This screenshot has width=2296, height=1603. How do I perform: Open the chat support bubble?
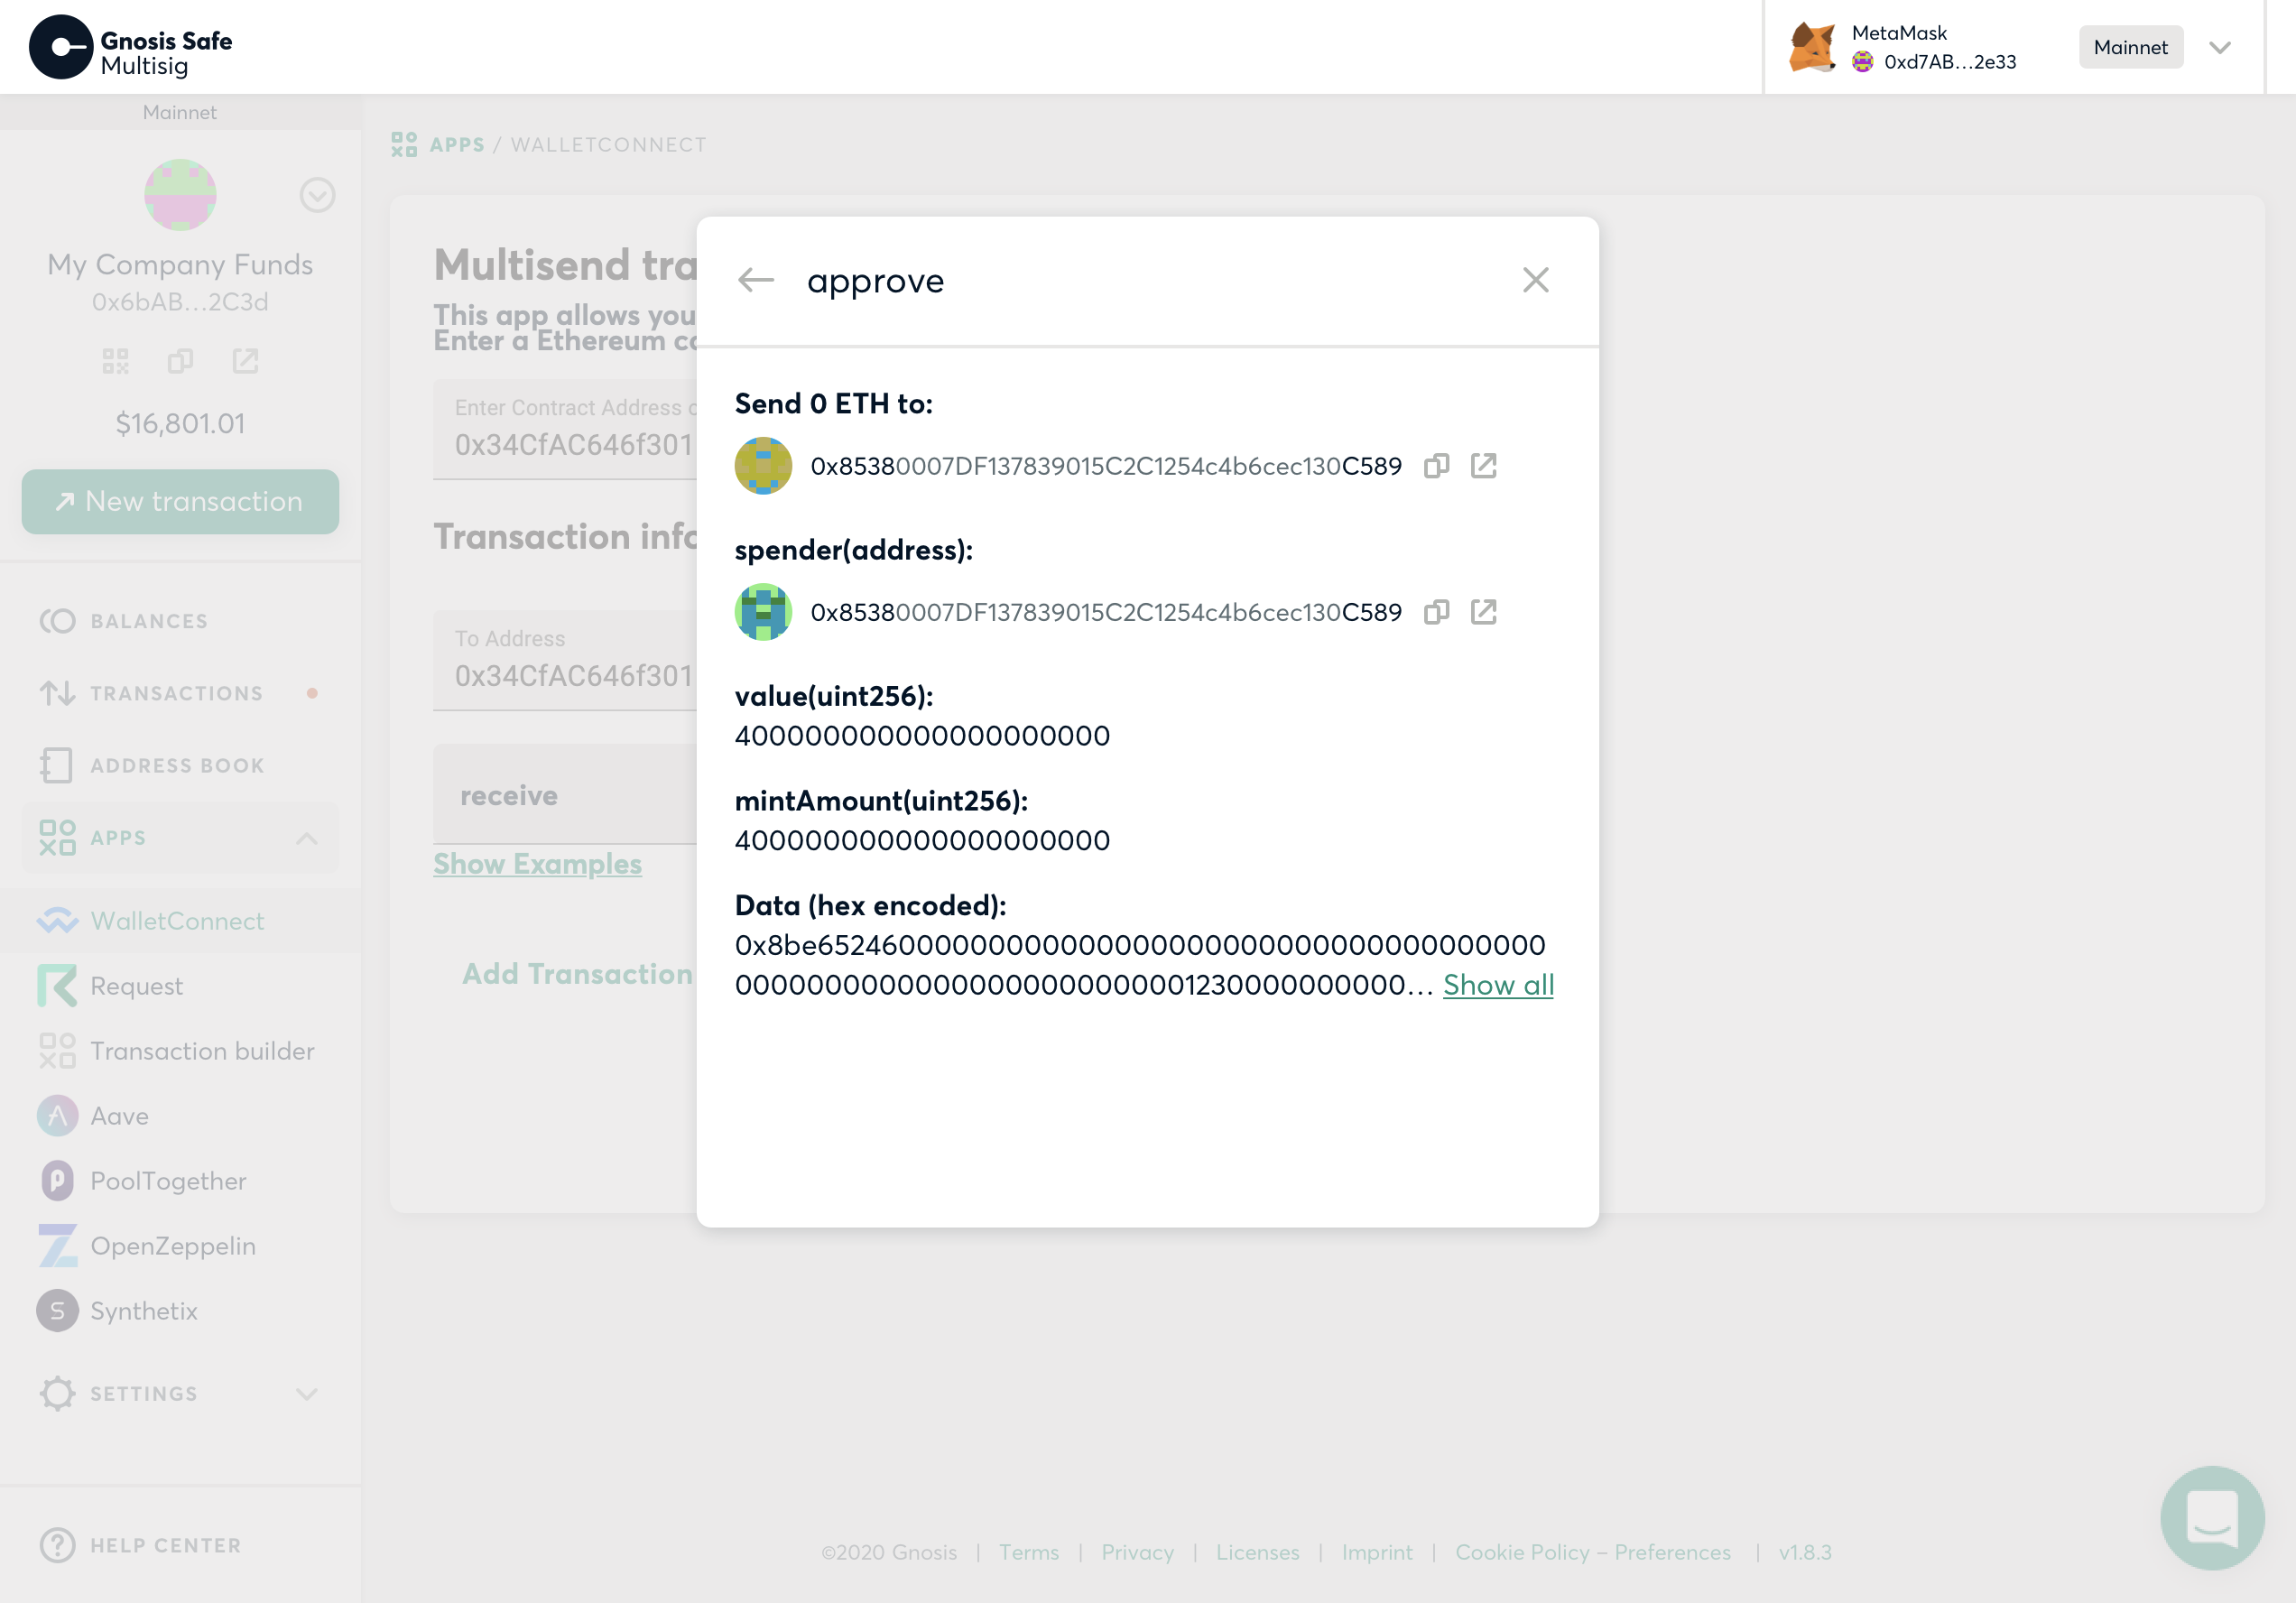(2211, 1517)
